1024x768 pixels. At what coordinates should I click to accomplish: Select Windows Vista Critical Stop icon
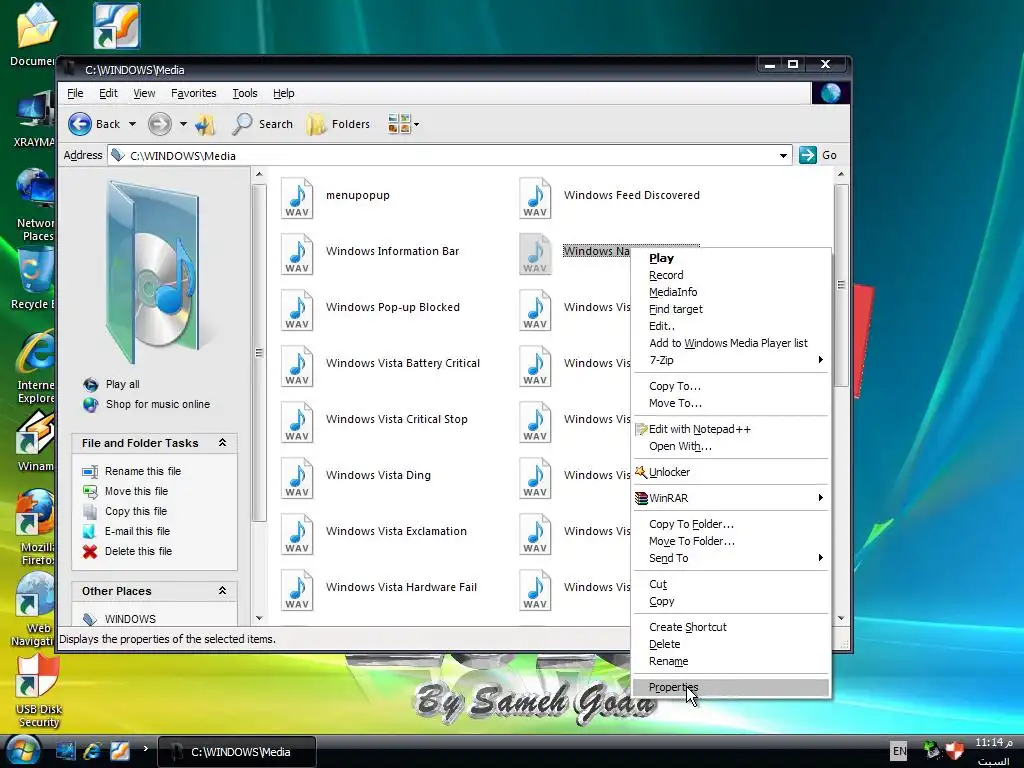[x=297, y=422]
